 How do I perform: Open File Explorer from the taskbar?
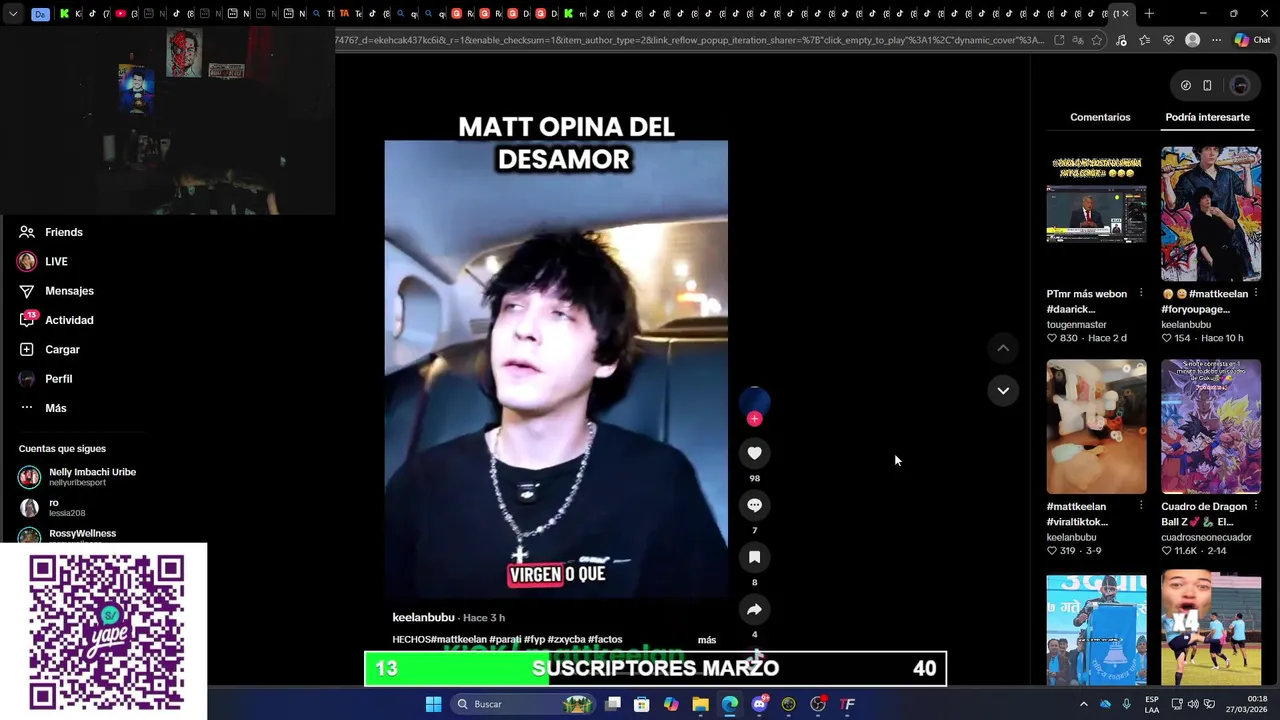(700, 704)
